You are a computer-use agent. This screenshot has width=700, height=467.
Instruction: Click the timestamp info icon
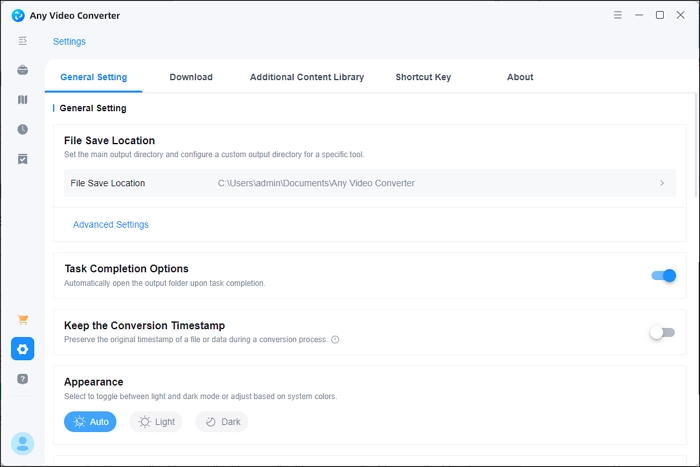pyautogui.click(x=335, y=340)
